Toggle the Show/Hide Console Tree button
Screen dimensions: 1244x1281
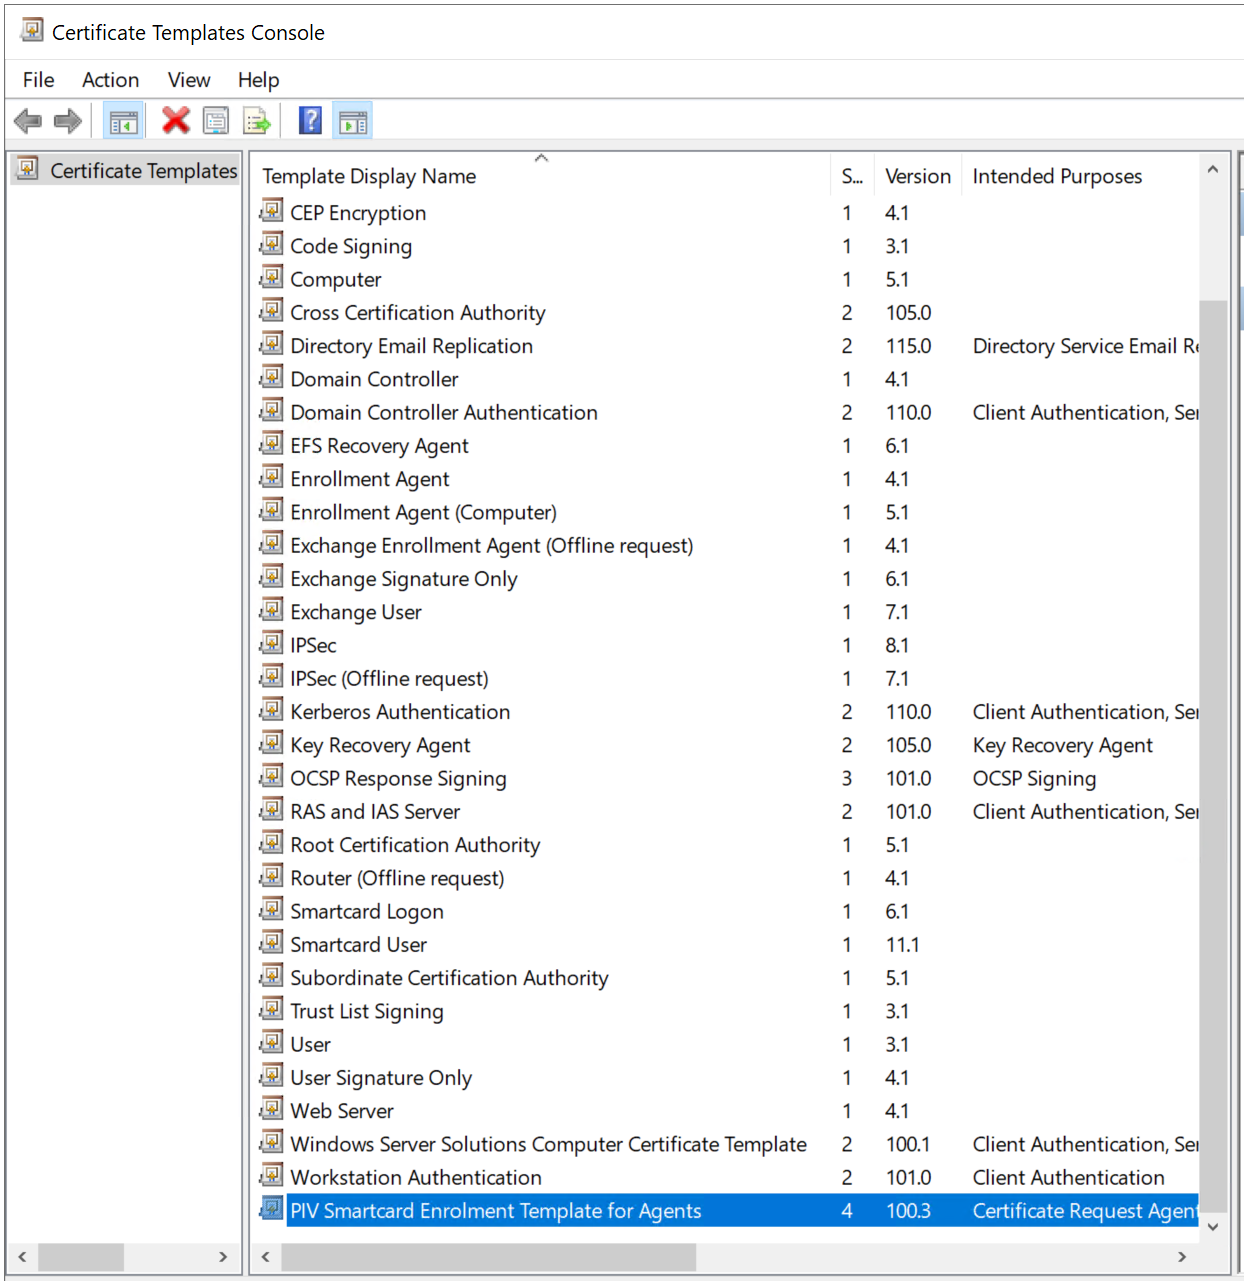(124, 122)
